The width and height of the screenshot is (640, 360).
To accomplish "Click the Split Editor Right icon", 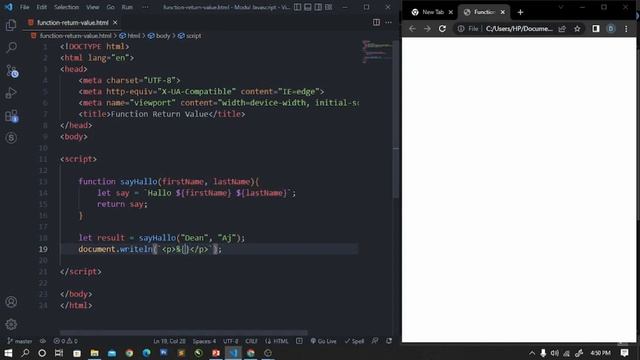I will (376, 22).
